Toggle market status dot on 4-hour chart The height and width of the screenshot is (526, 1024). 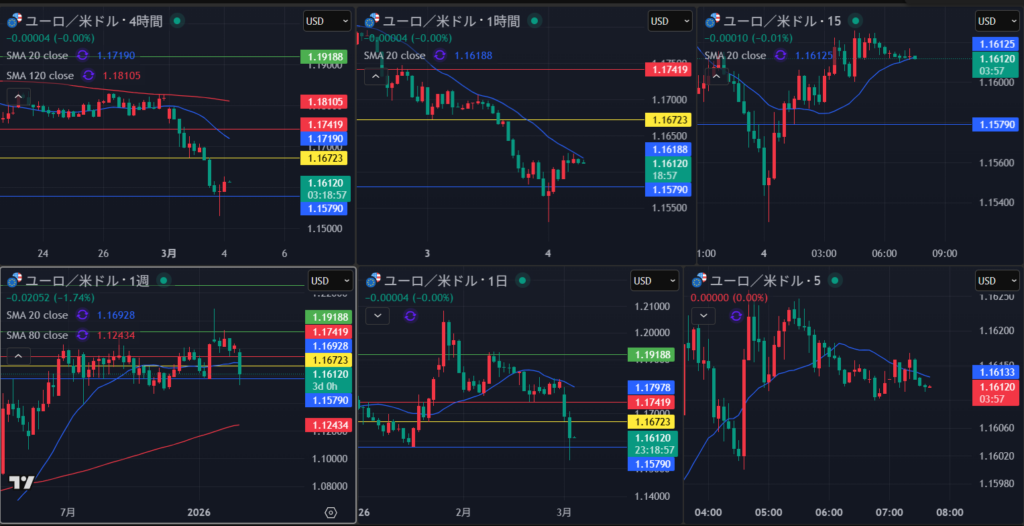(177, 20)
